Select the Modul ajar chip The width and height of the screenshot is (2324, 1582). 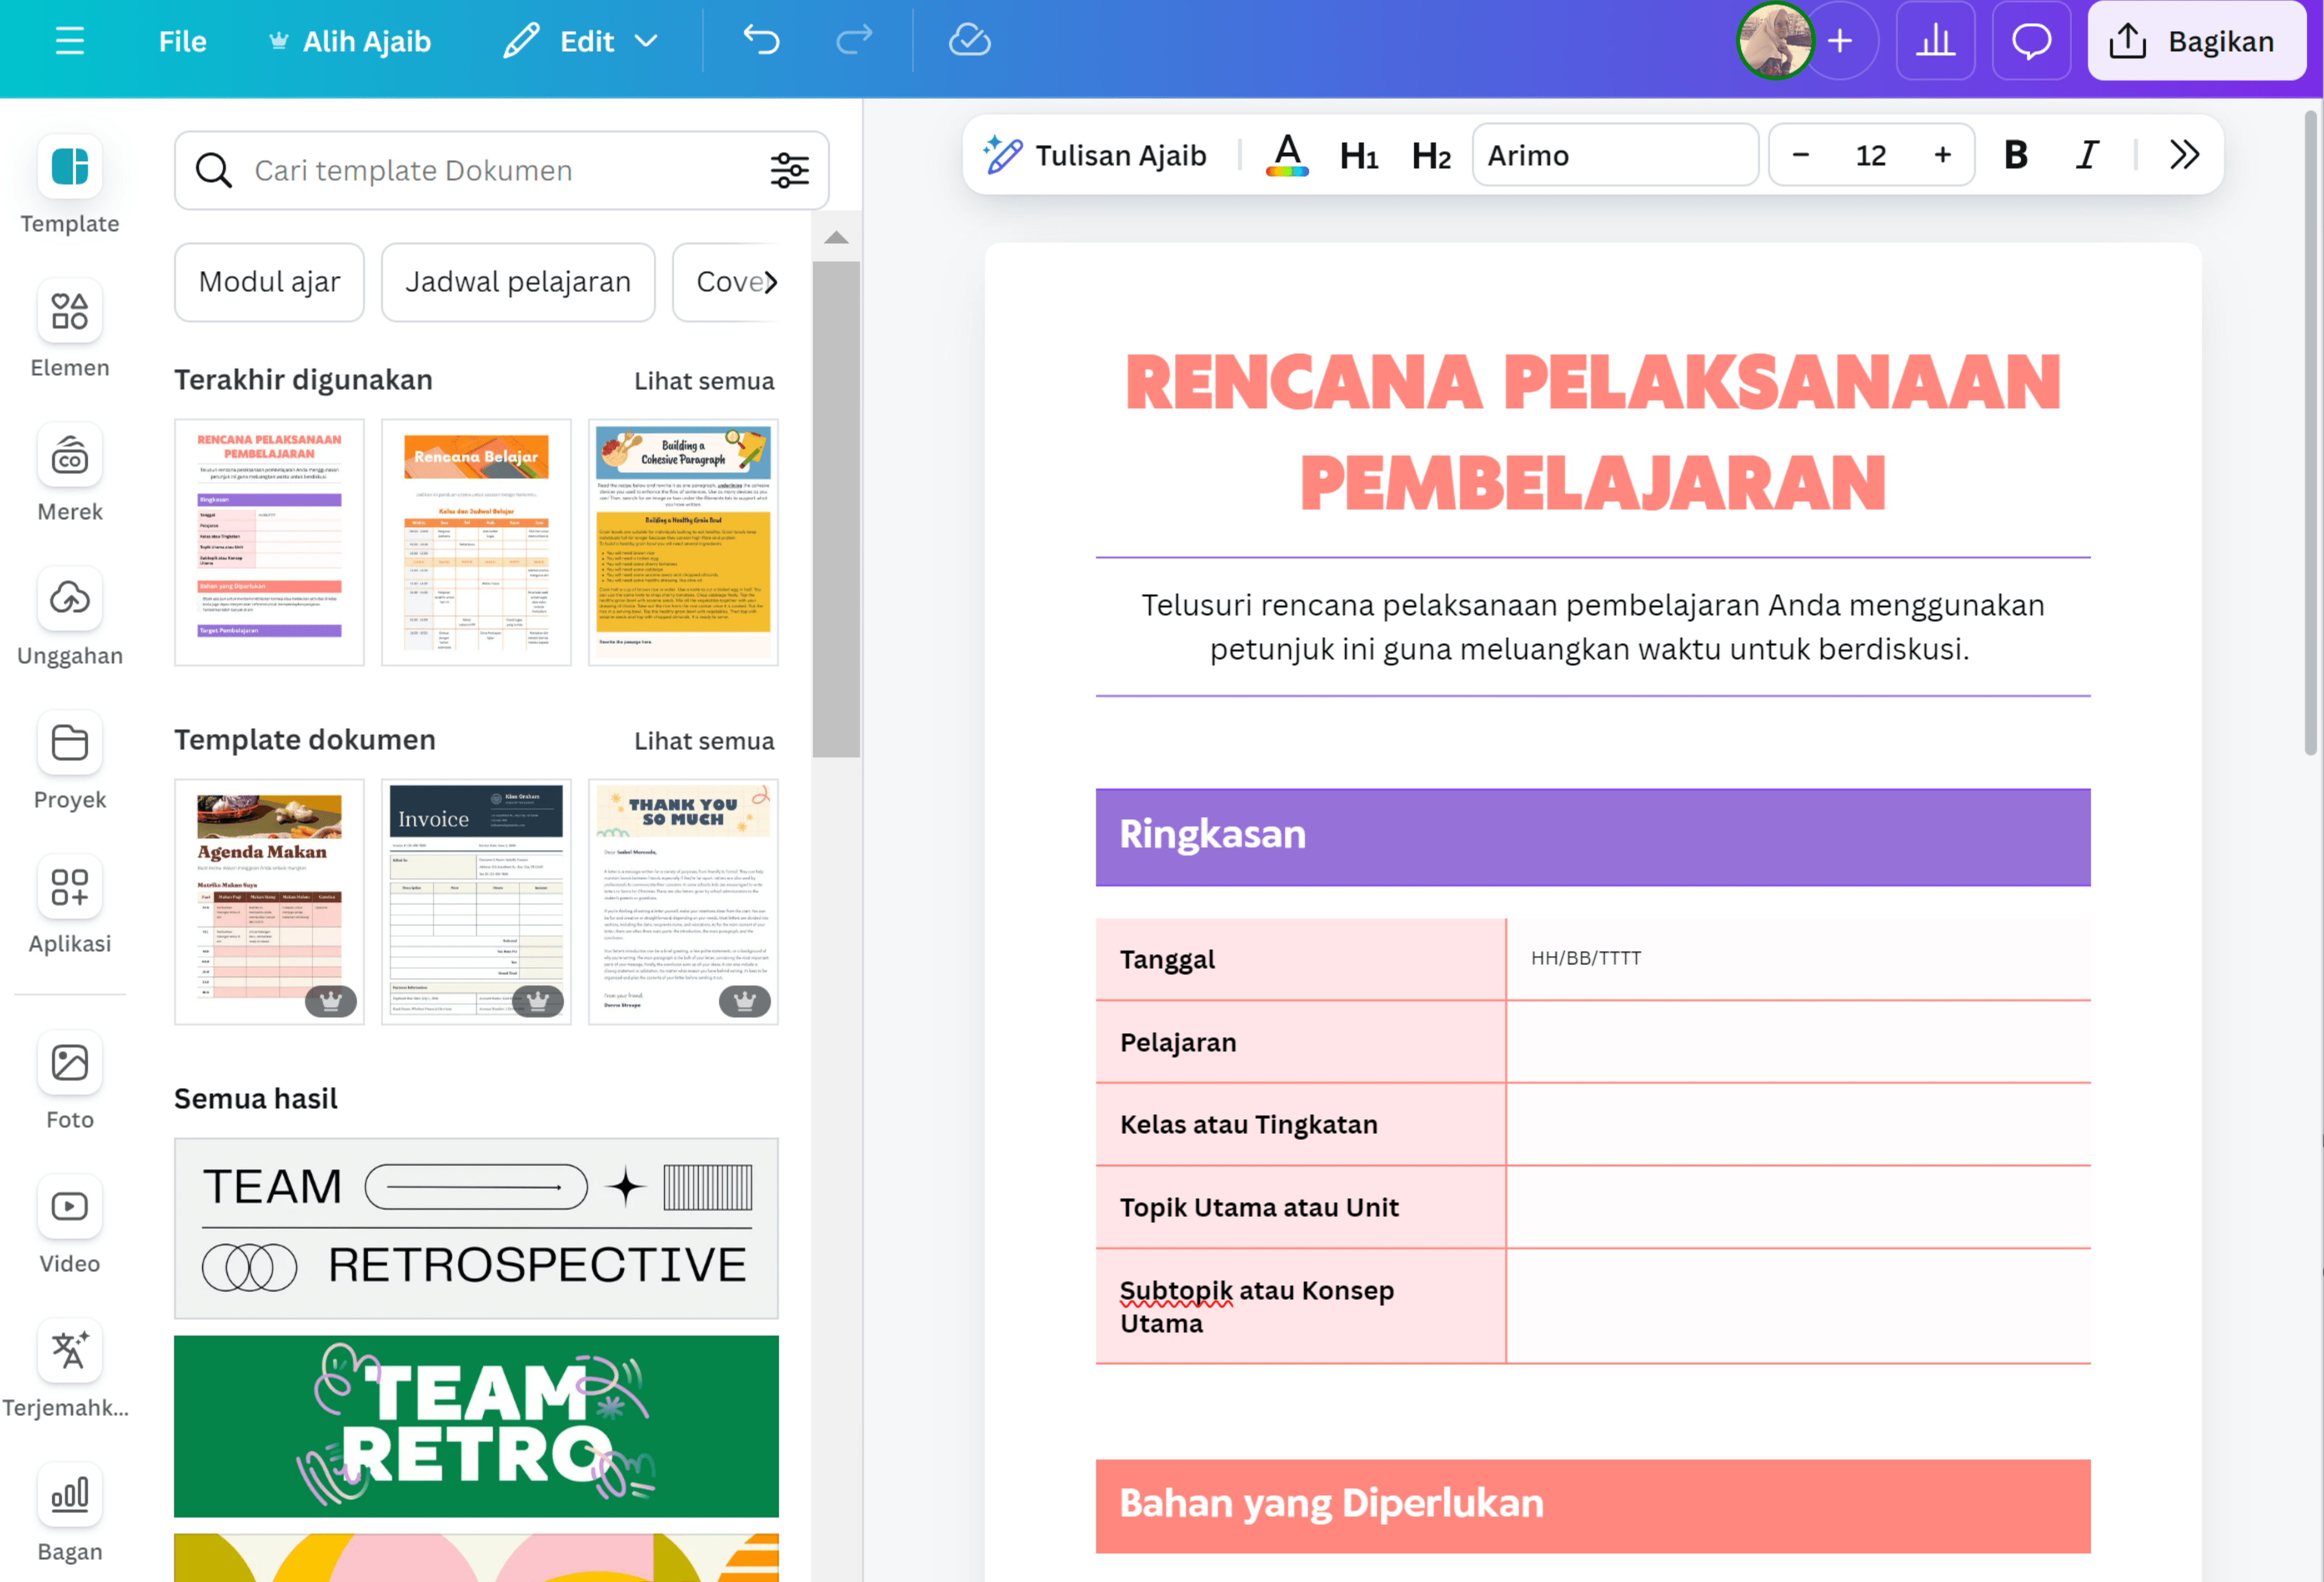click(269, 282)
